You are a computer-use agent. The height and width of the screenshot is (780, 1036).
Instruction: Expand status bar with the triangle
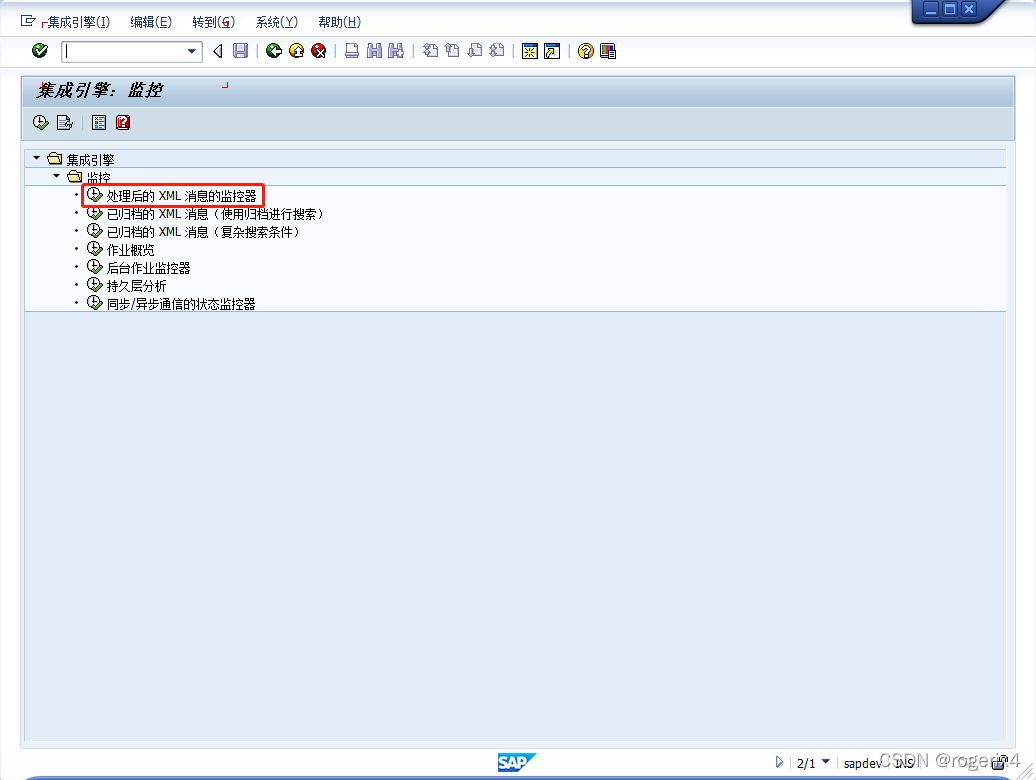pos(780,762)
